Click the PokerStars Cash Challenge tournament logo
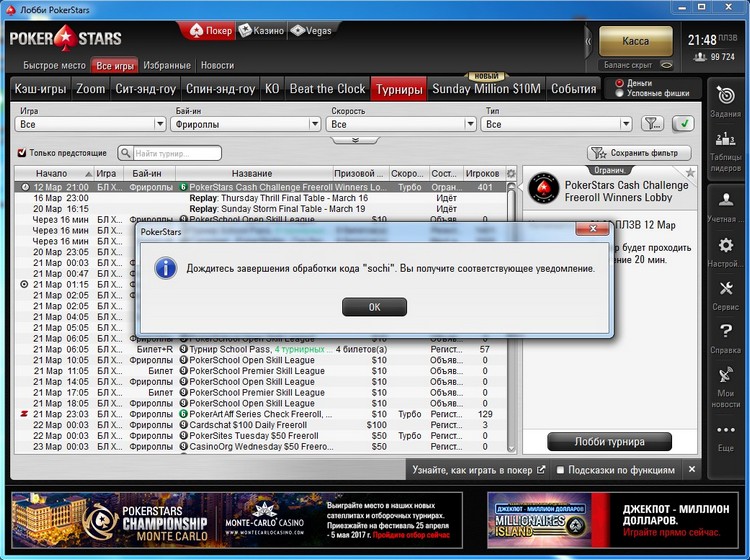Image resolution: width=750 pixels, height=560 pixels. point(543,189)
